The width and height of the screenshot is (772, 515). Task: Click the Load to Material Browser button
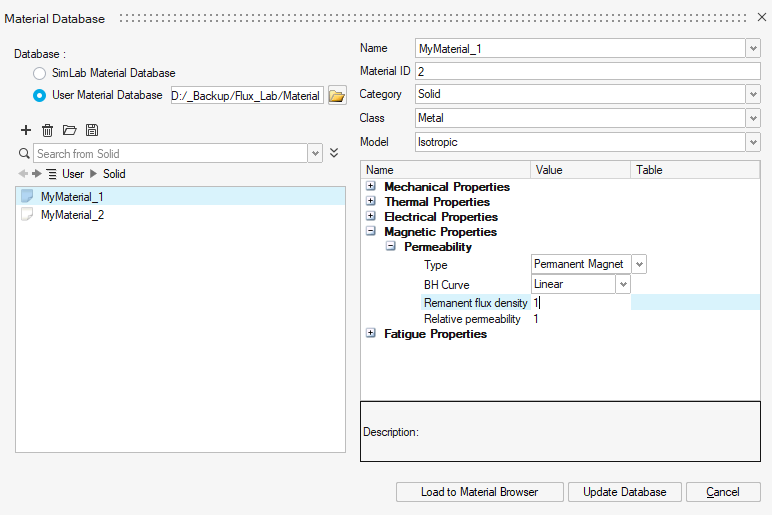click(x=479, y=492)
